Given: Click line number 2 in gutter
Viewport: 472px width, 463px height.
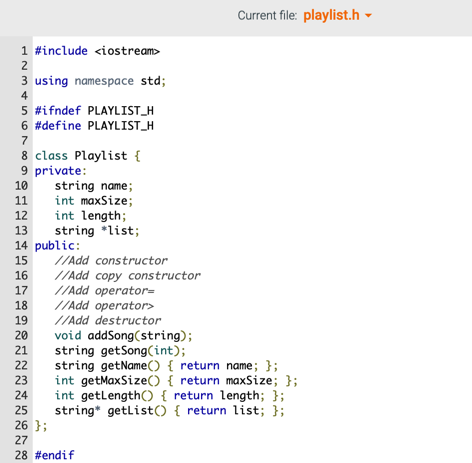Looking at the screenshot, I should [x=24, y=66].
